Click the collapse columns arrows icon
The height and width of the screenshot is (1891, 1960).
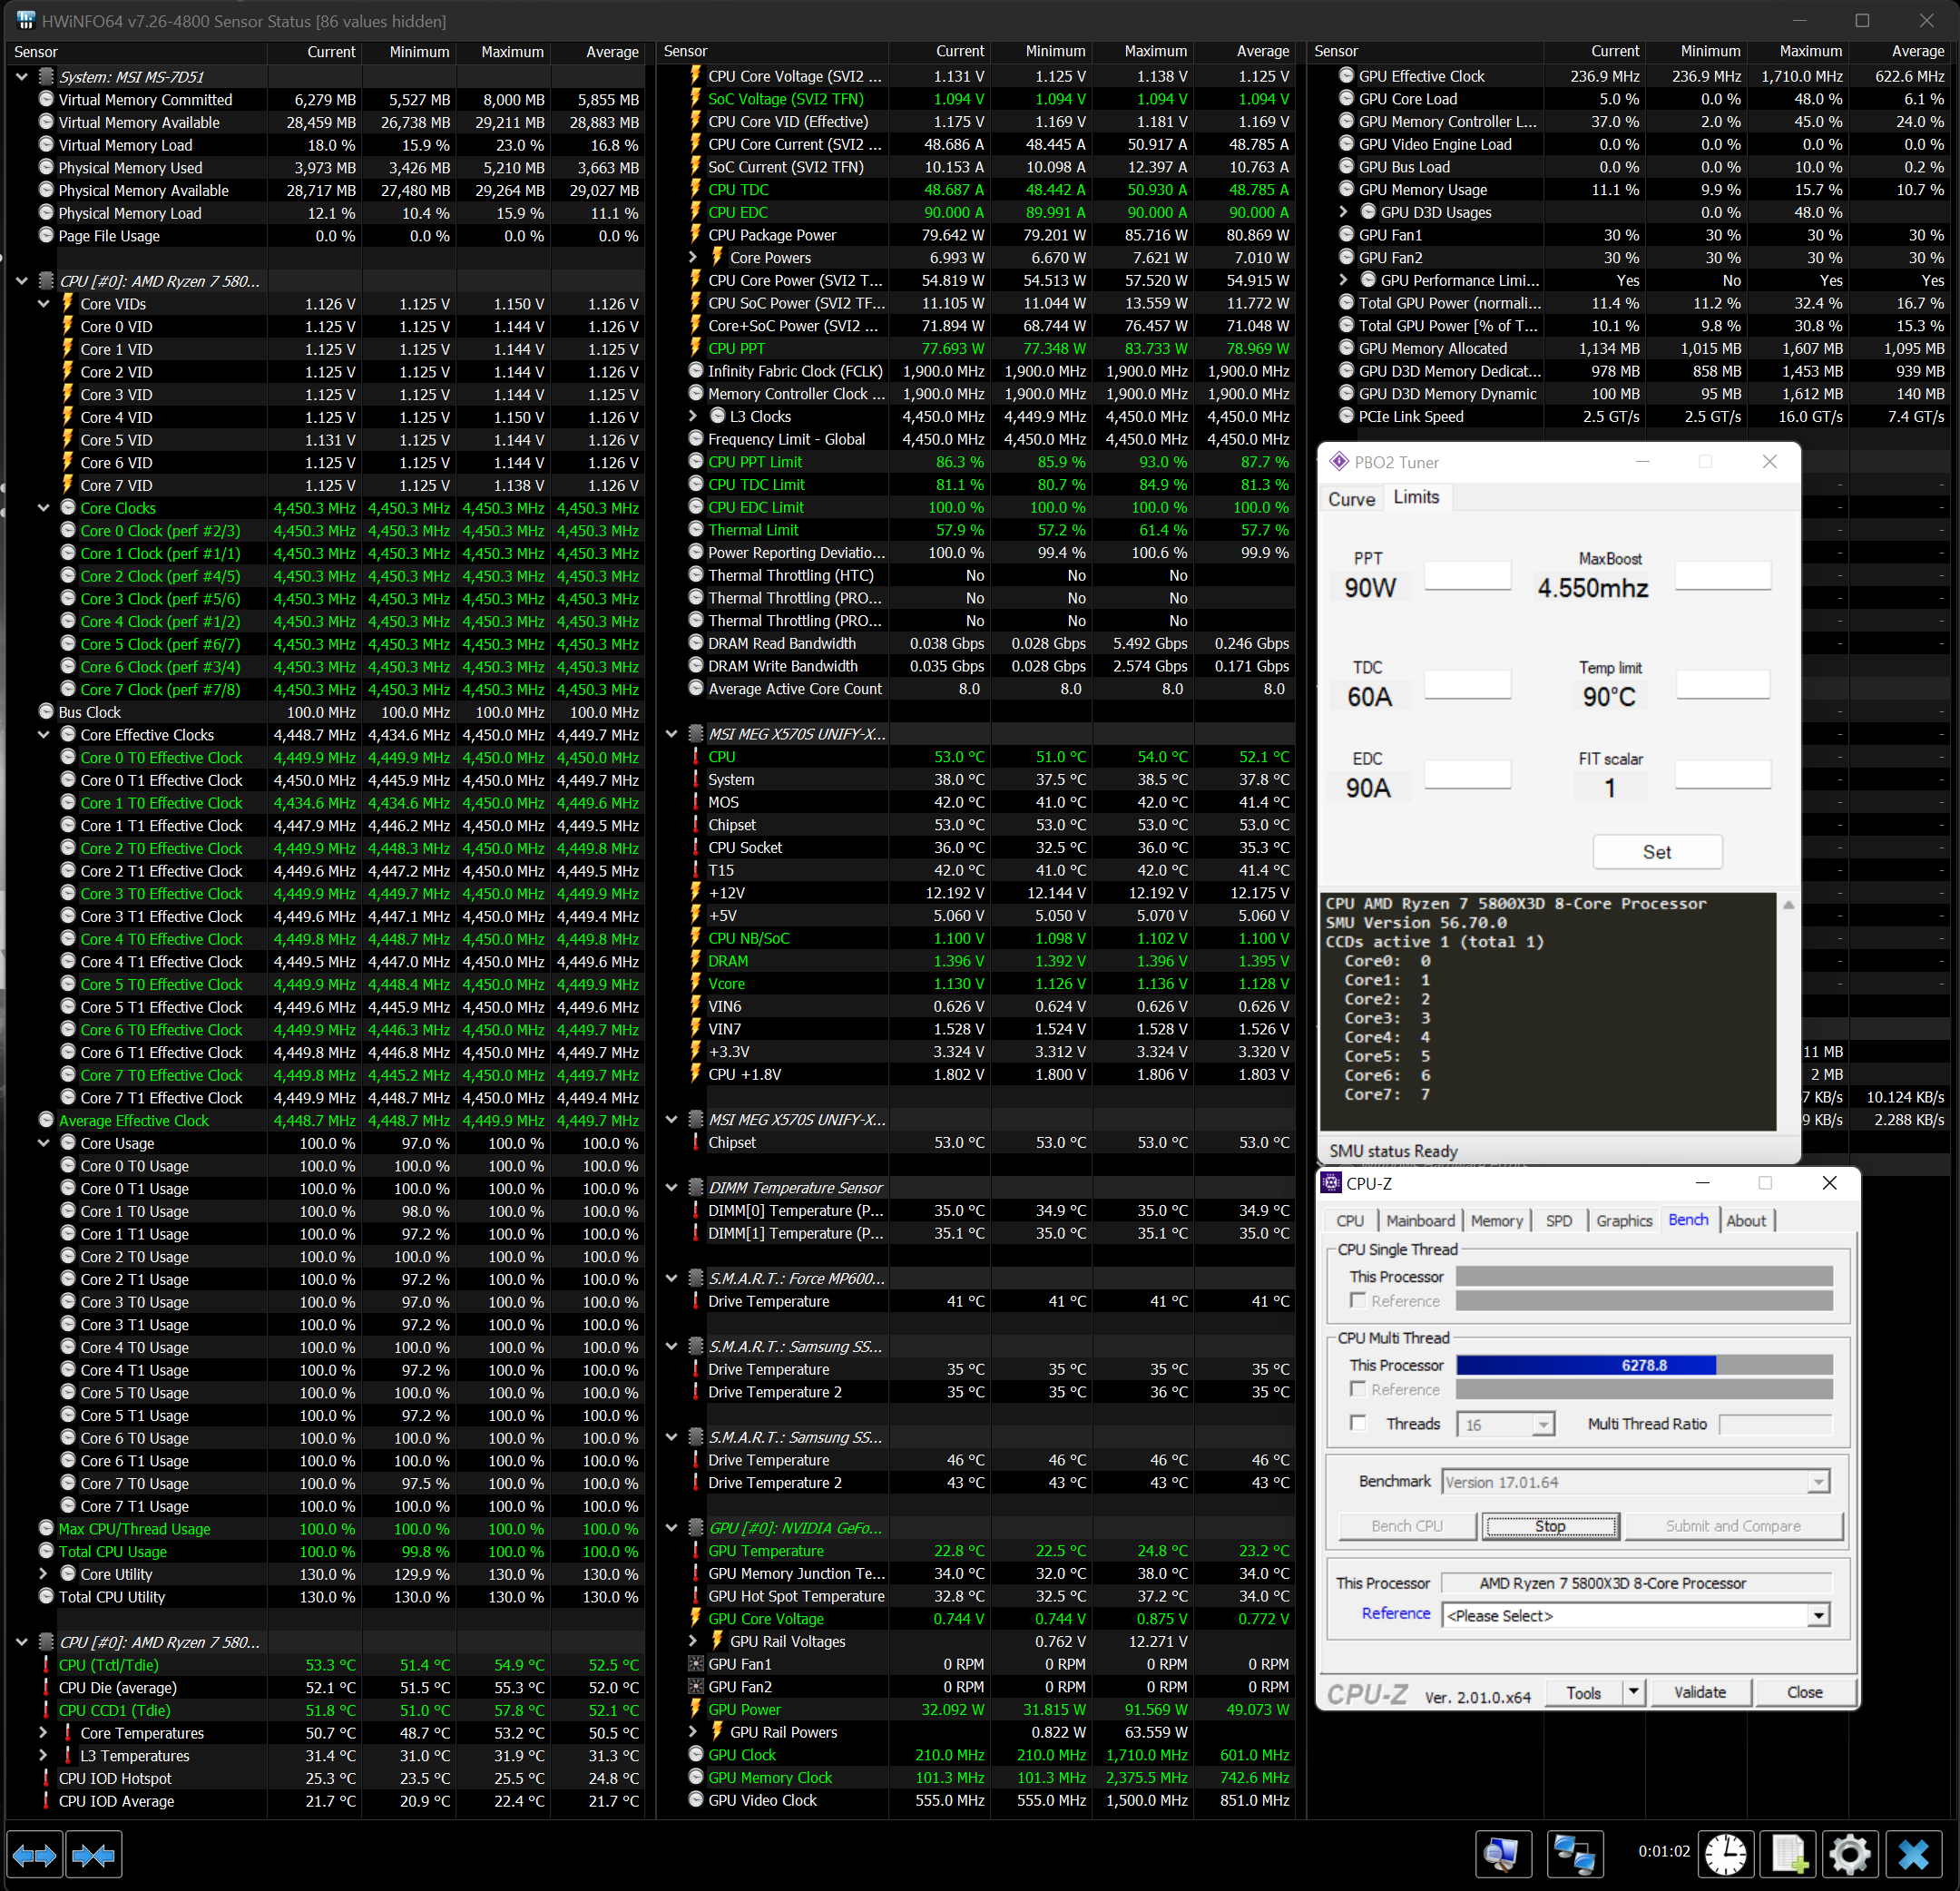[x=94, y=1856]
